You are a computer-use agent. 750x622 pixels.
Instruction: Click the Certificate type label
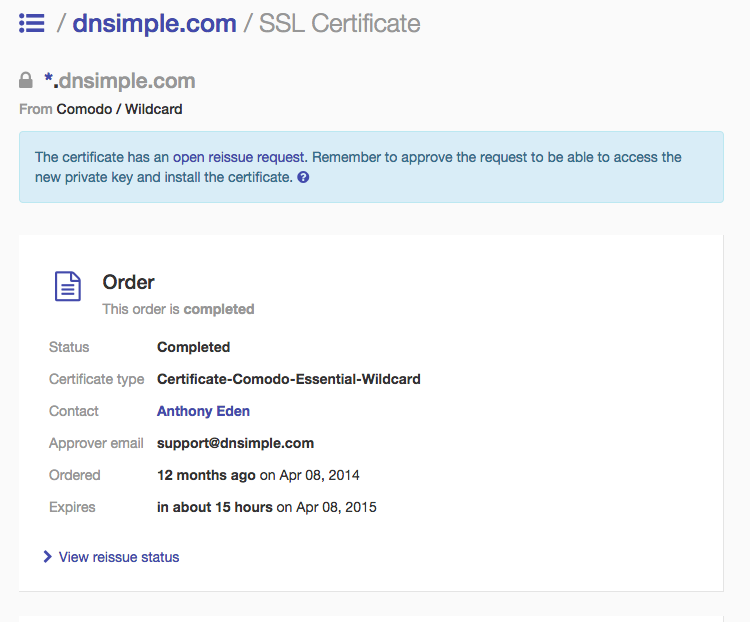coord(96,379)
